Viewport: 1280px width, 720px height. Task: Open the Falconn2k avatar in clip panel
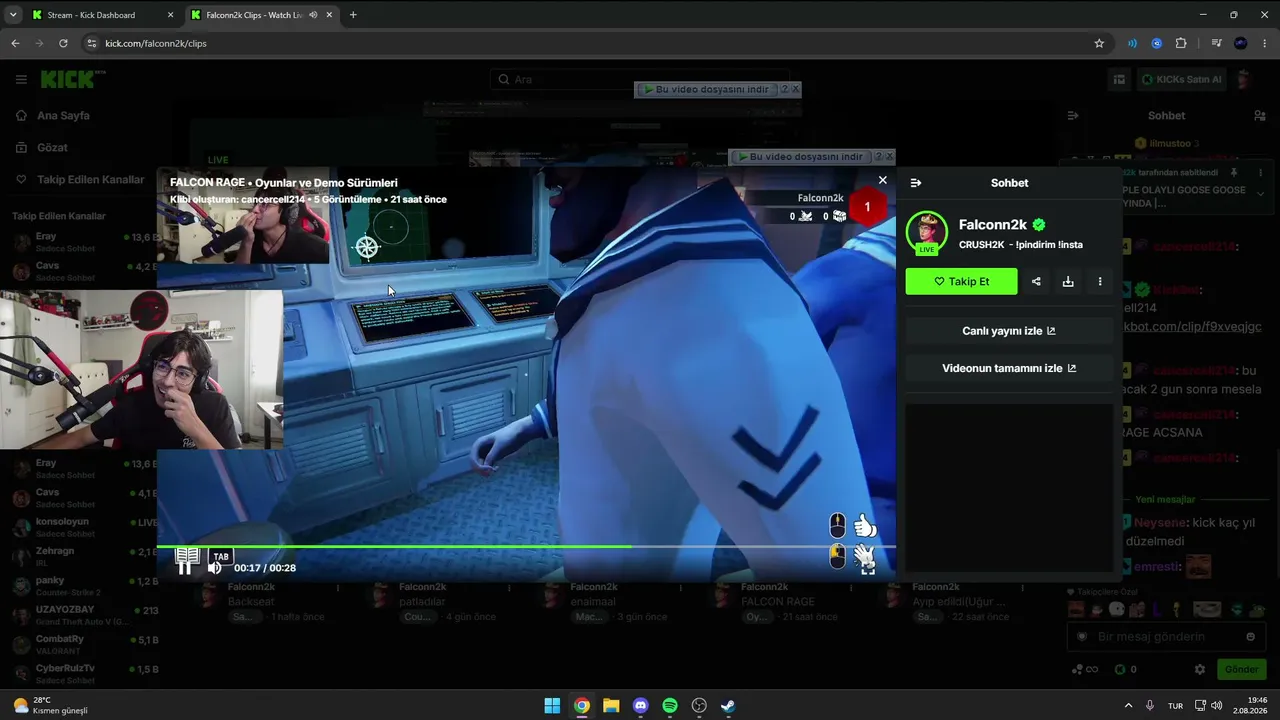[926, 232]
